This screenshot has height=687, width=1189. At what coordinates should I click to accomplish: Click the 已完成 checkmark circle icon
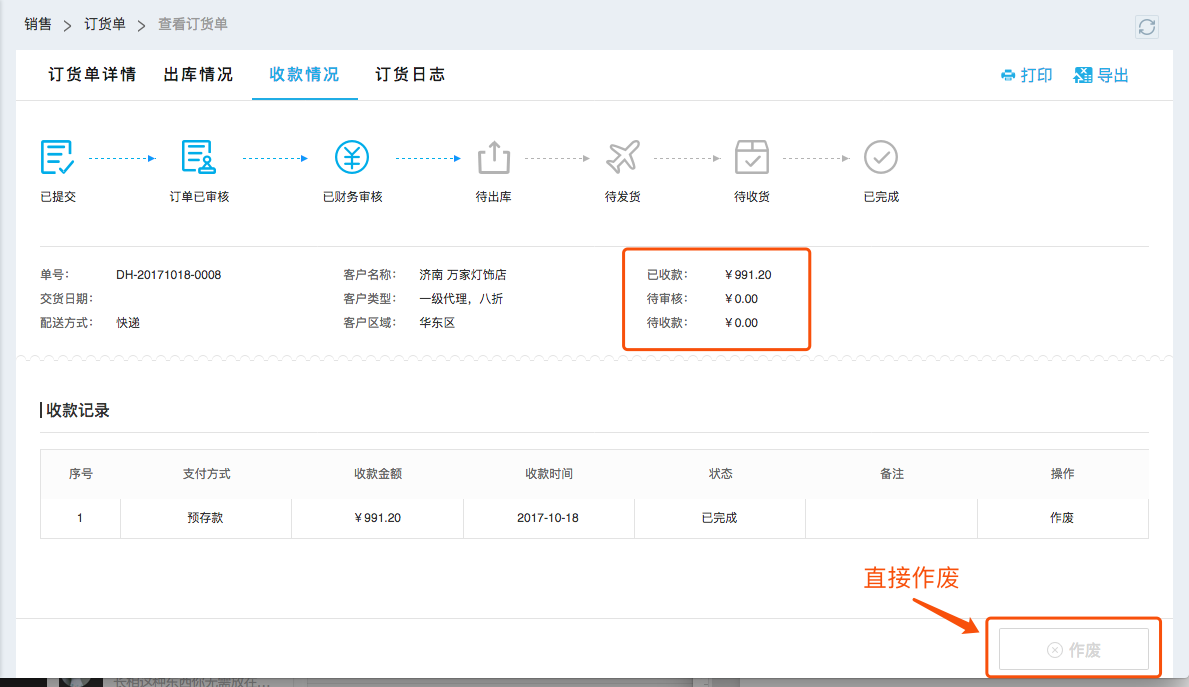tap(881, 157)
